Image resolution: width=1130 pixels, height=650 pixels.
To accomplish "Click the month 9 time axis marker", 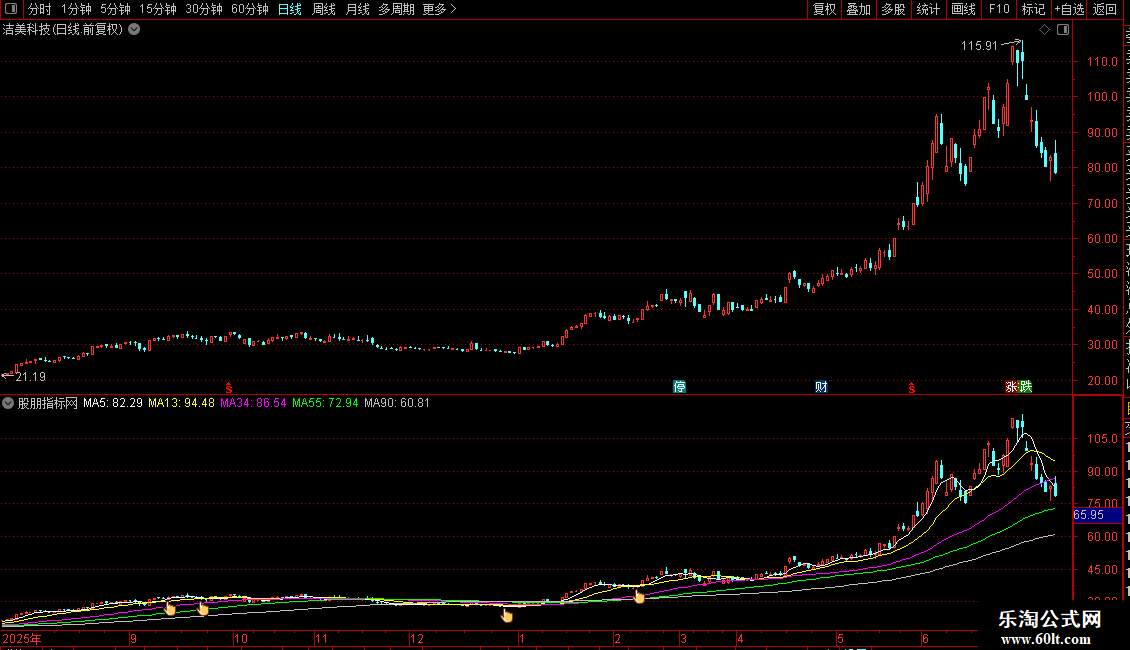I will coord(133,638).
